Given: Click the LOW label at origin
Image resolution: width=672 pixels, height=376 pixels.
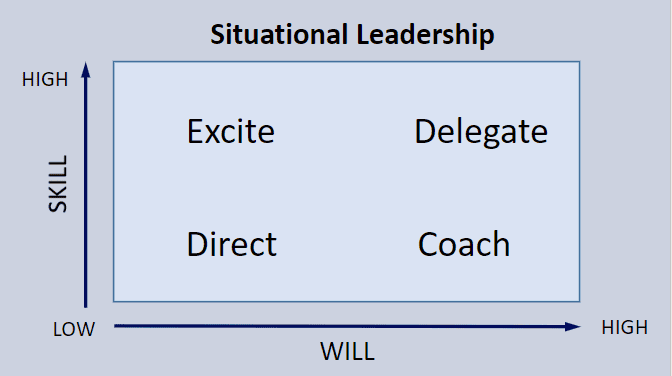Looking at the screenshot, I should click(74, 330).
